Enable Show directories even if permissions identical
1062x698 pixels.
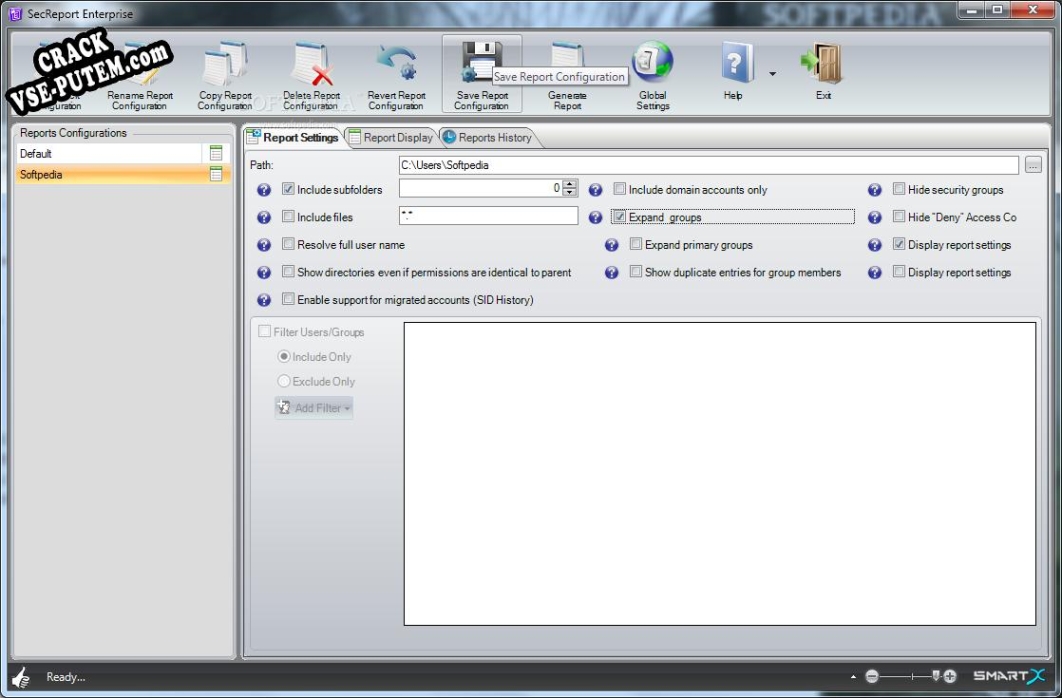coord(289,271)
